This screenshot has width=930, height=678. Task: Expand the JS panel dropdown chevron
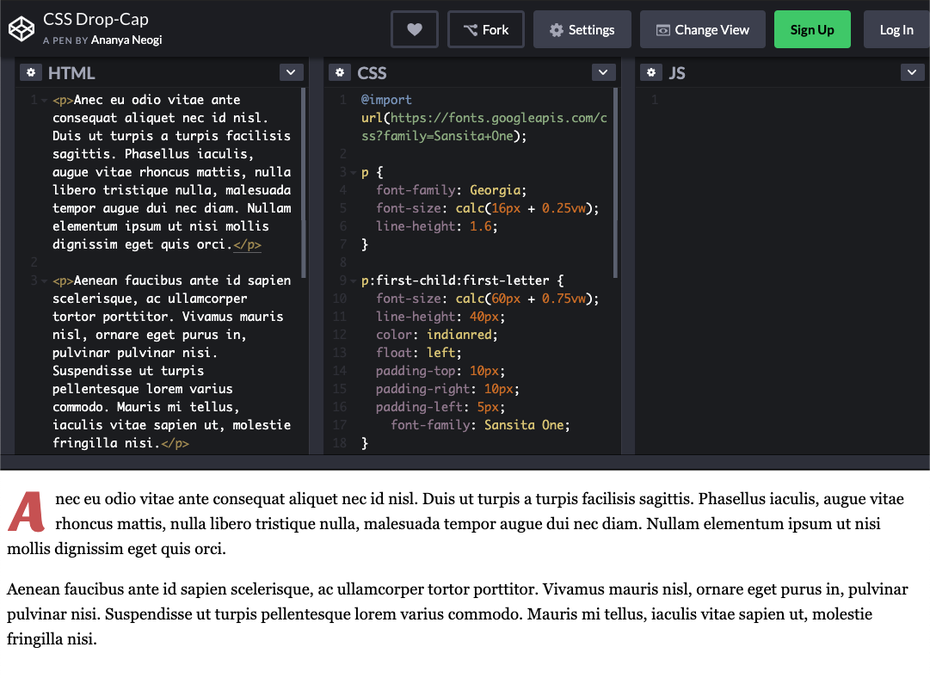tap(912, 72)
